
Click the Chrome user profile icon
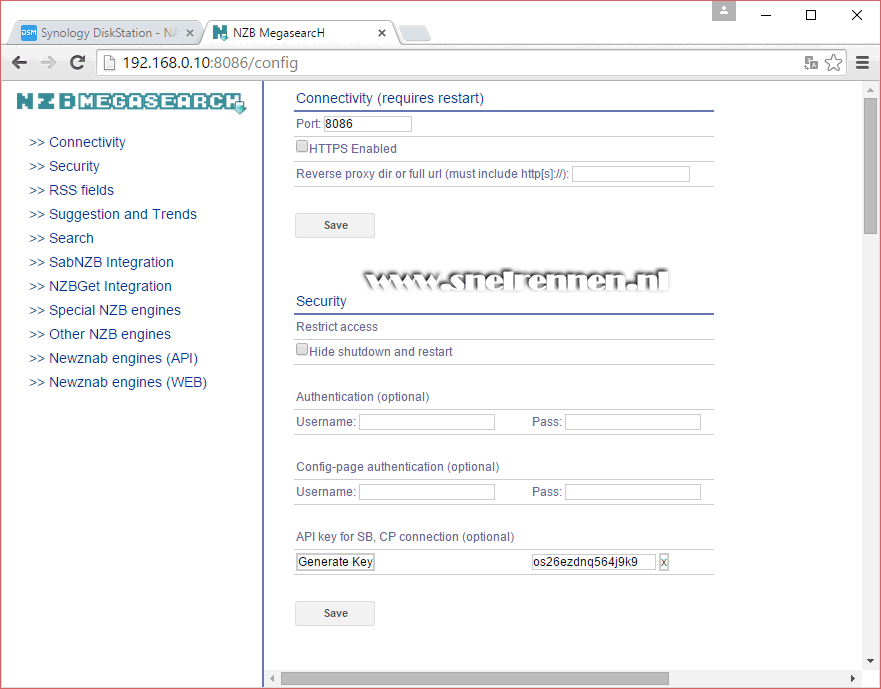[x=724, y=10]
